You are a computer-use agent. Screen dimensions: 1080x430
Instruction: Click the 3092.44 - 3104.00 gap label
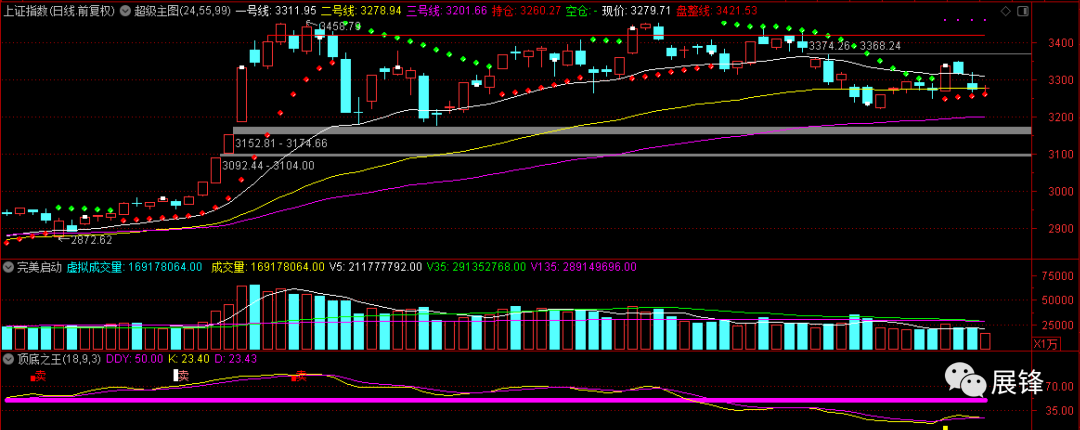(x=268, y=165)
